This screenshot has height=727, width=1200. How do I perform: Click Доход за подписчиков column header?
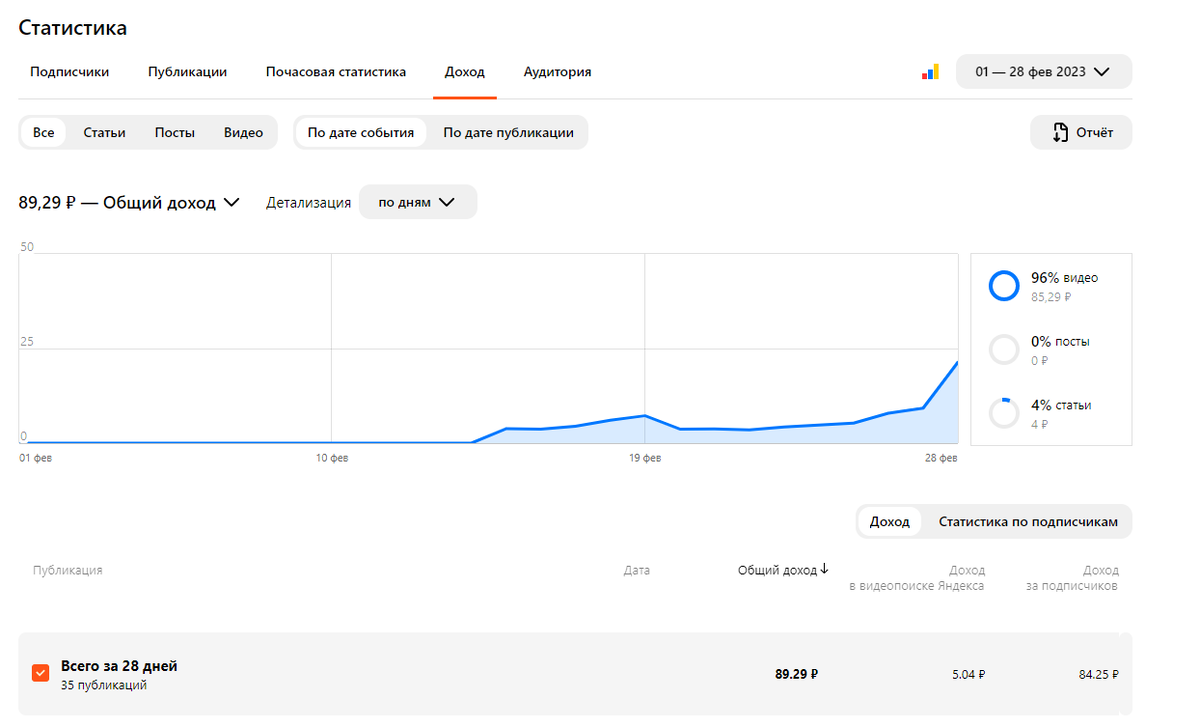pos(1072,578)
